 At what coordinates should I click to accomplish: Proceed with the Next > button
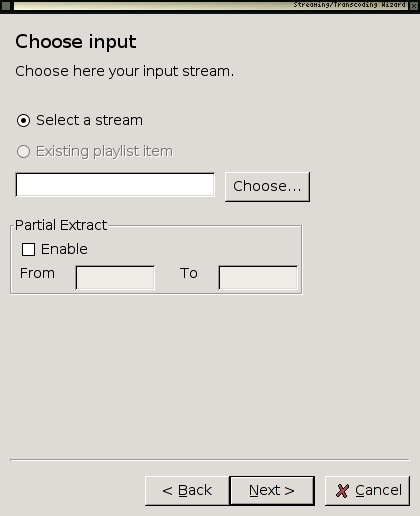click(x=272, y=491)
